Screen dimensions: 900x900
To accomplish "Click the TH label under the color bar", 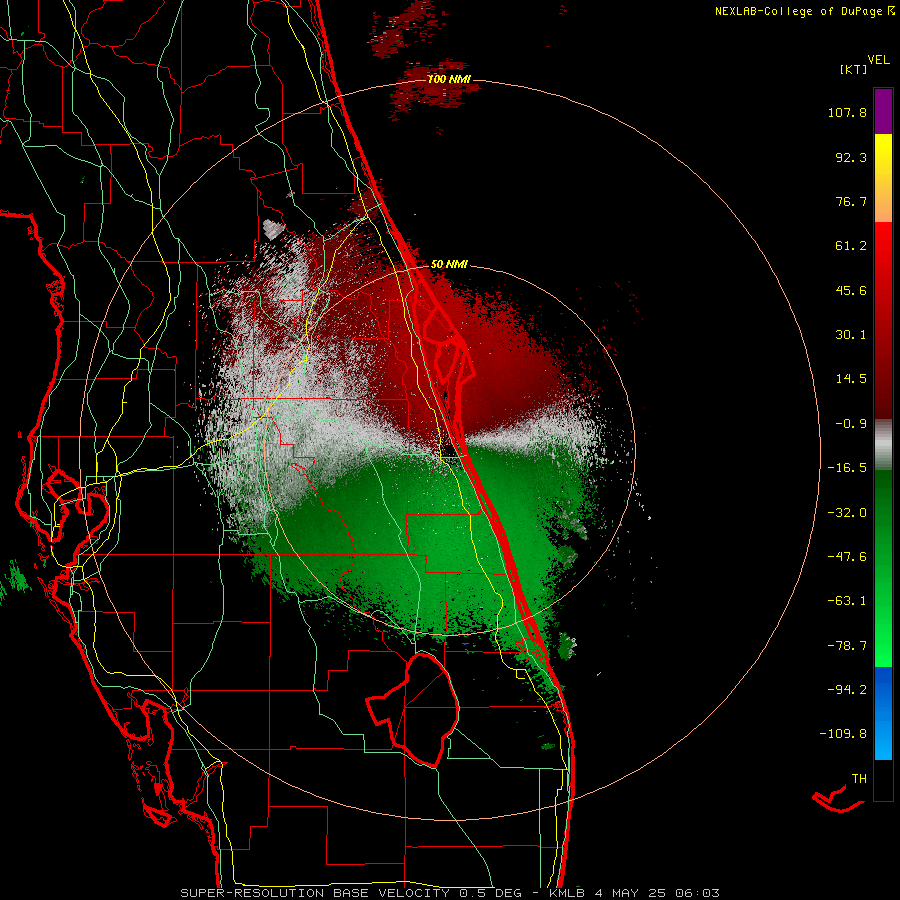I will click(859, 779).
